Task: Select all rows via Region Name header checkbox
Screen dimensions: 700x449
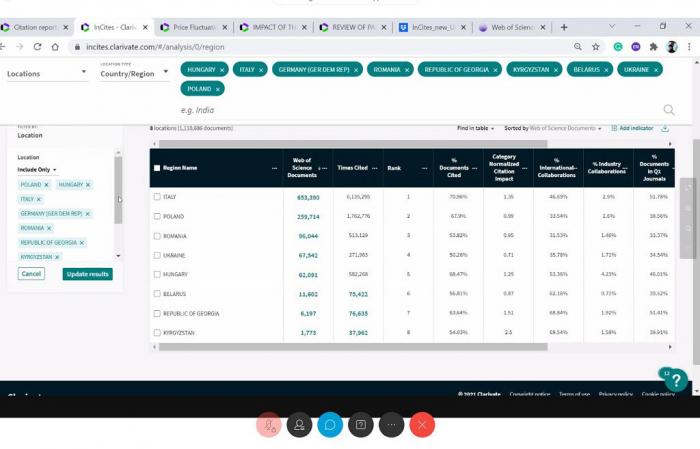Action: click(157, 168)
